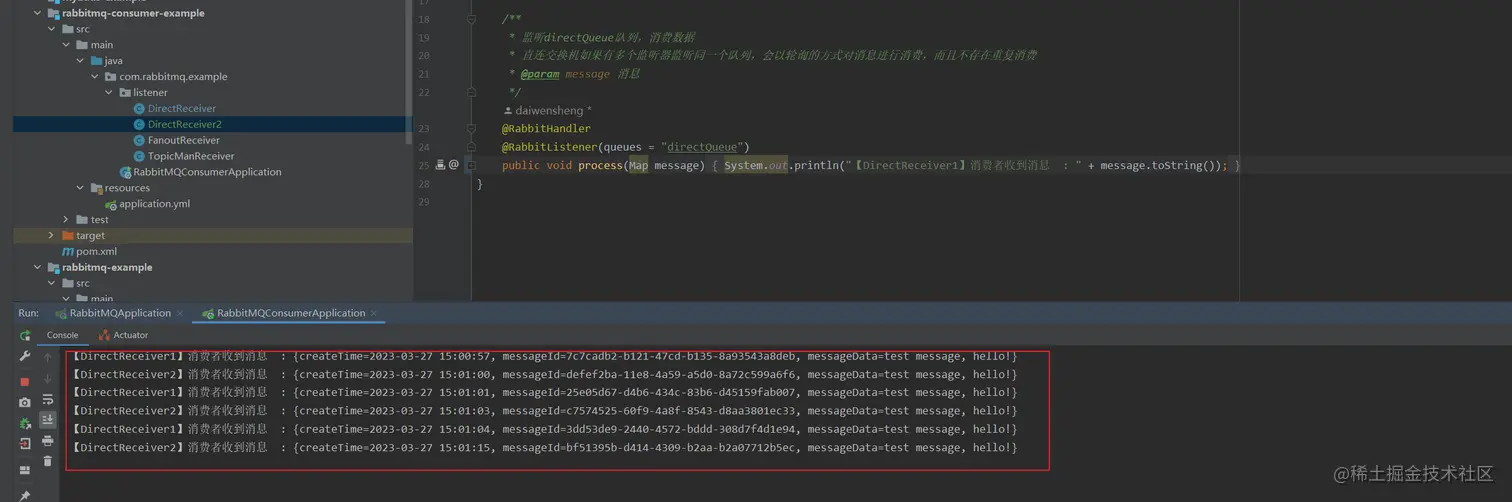Viewport: 1512px width, 502px height.
Task: Click the last DirectReceiver2 console log line
Action: [x=545, y=448]
